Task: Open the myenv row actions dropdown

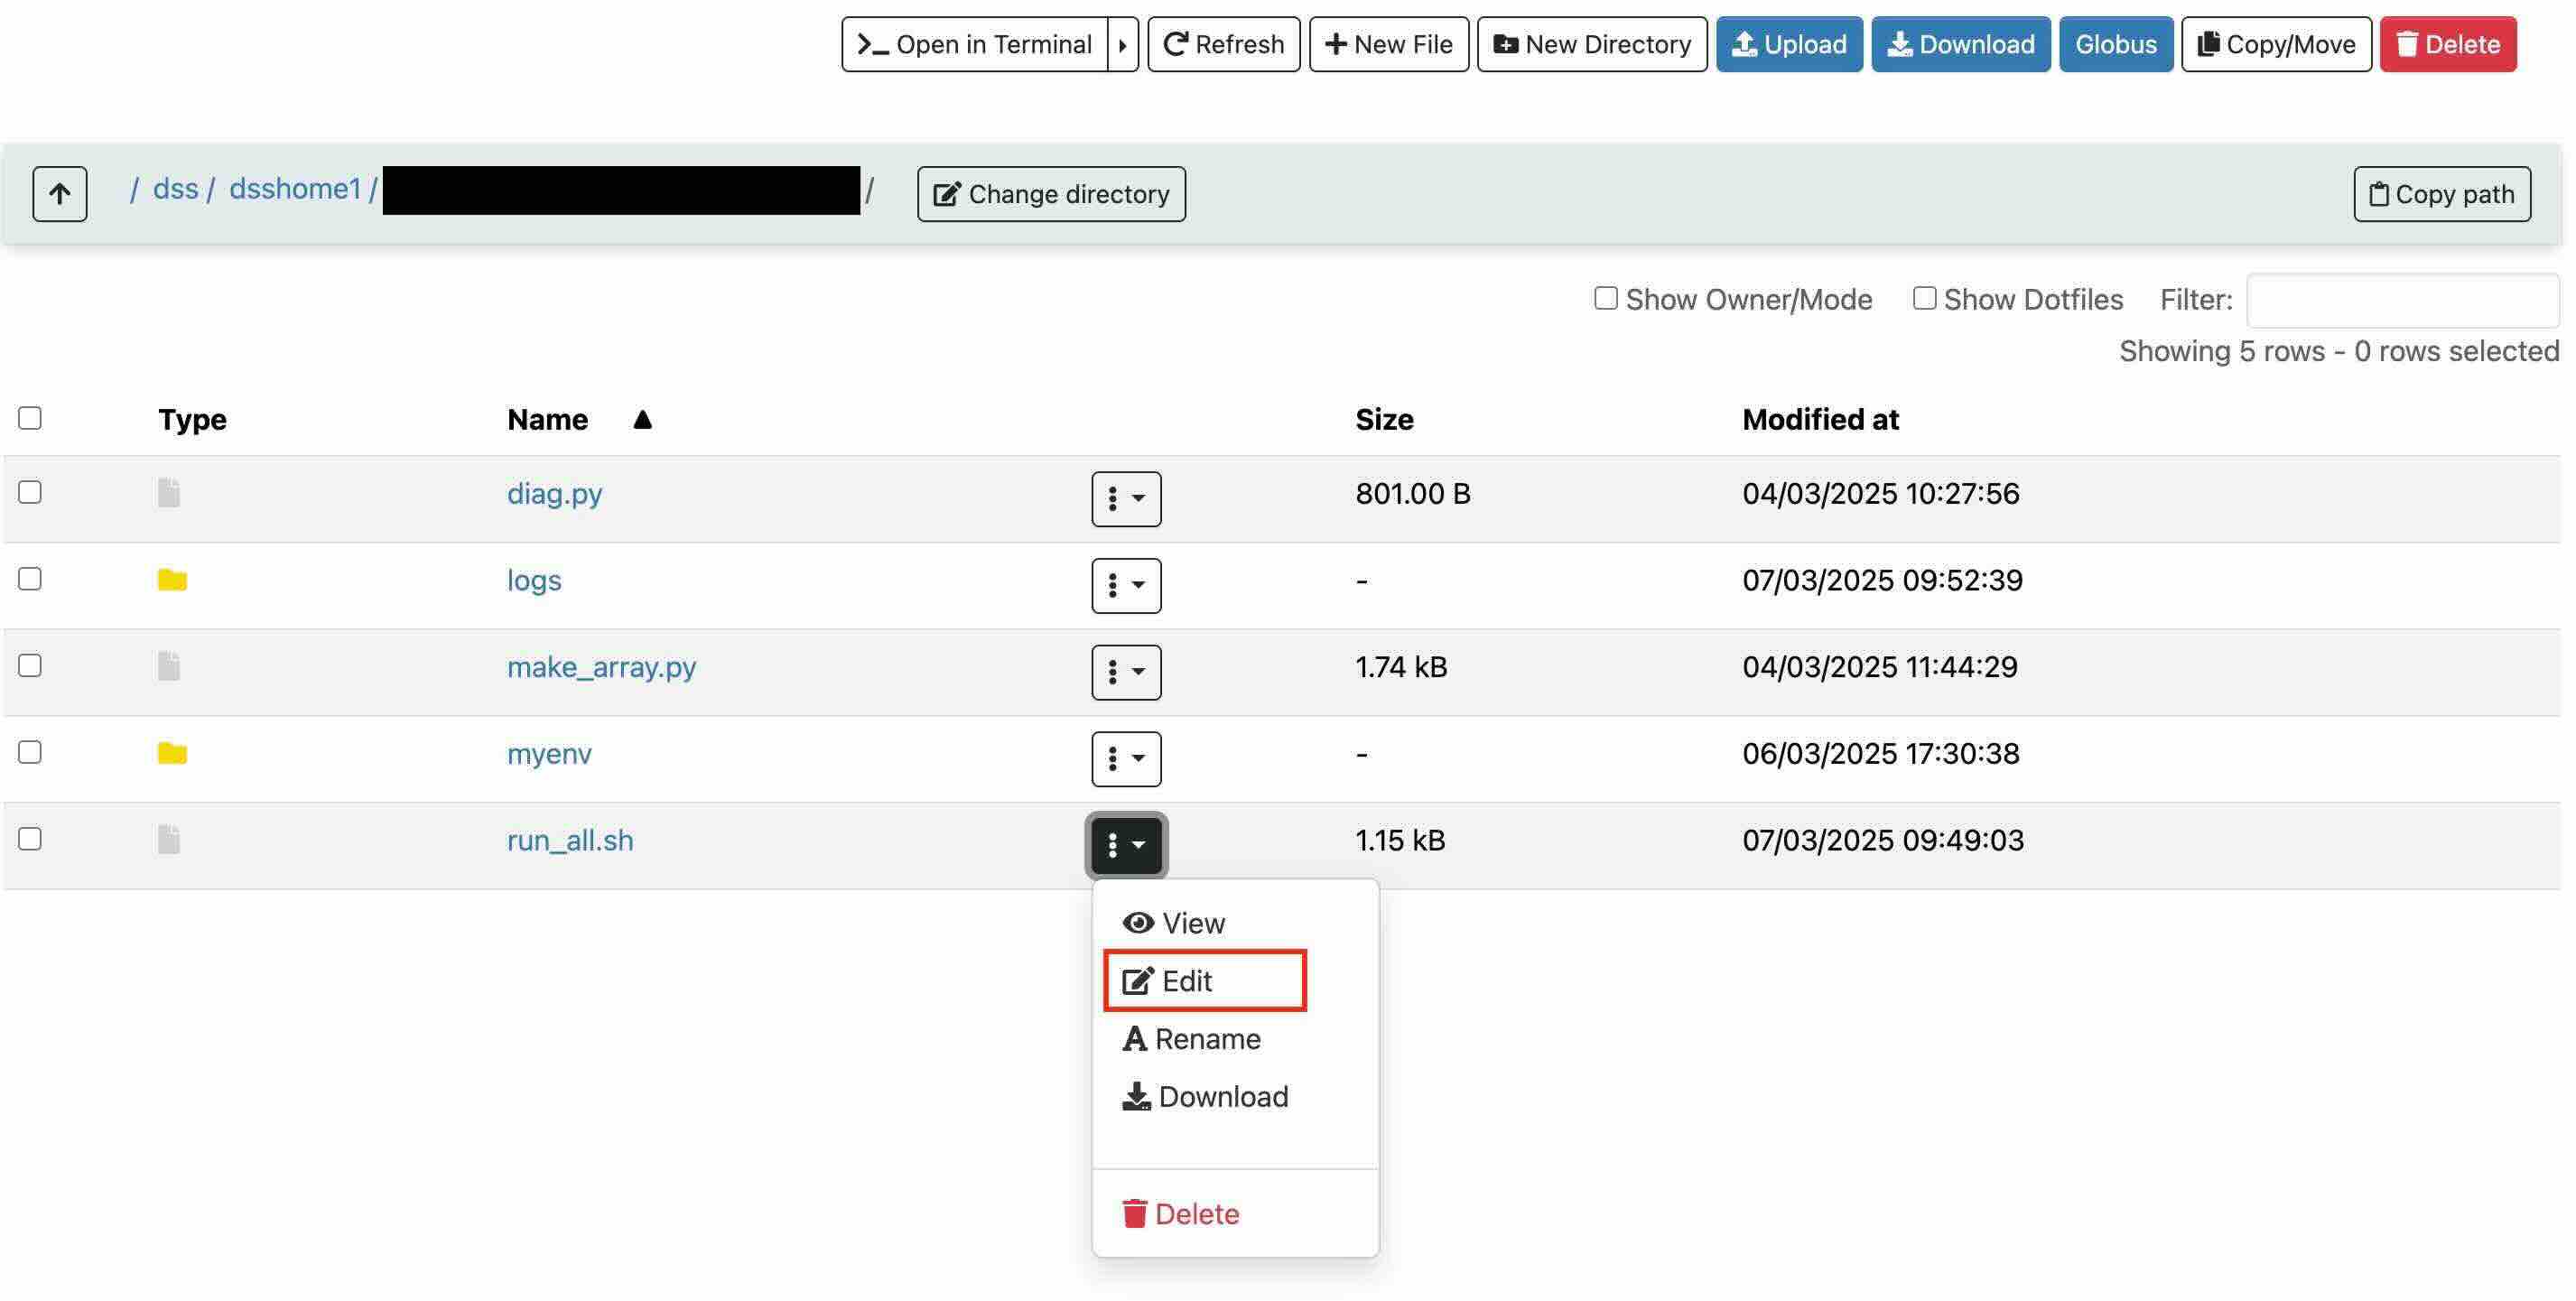Action: [1125, 758]
